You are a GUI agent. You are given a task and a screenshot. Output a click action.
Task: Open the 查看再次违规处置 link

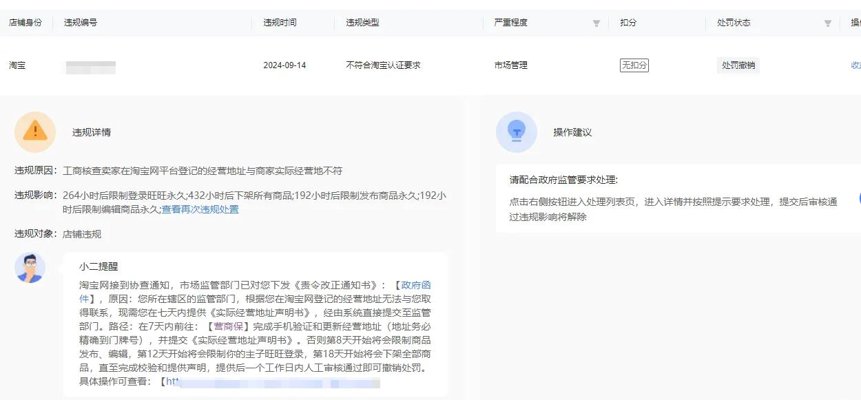point(200,209)
